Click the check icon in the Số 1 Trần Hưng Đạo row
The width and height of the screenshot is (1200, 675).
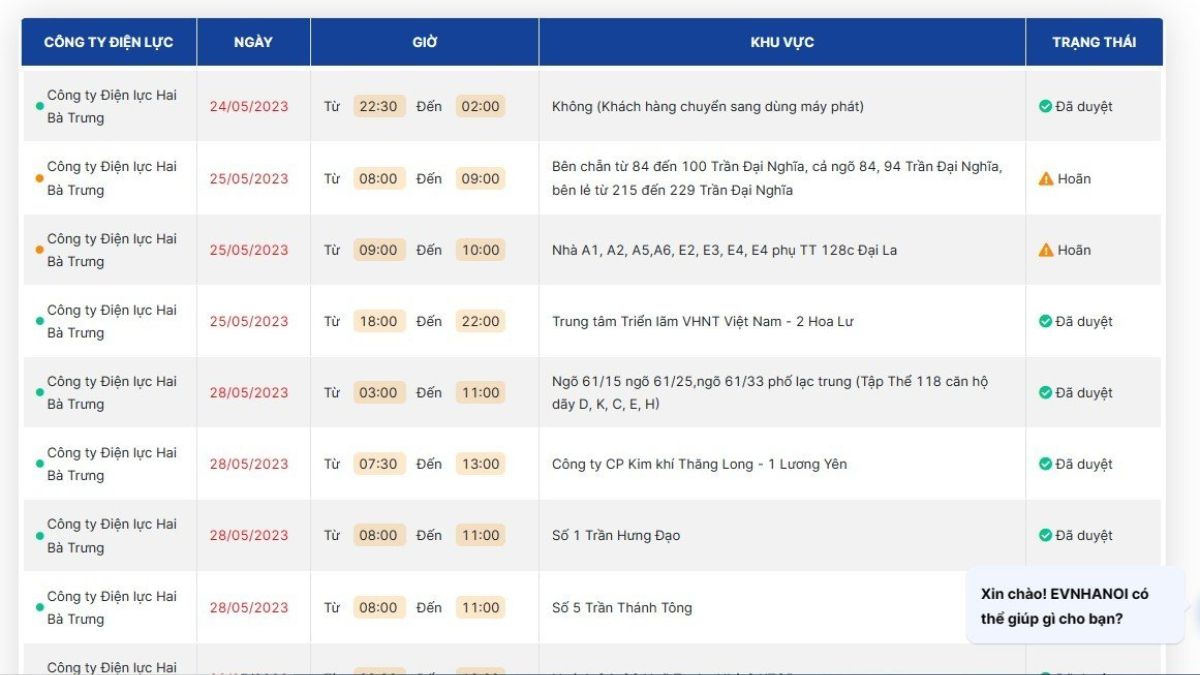click(x=1045, y=535)
